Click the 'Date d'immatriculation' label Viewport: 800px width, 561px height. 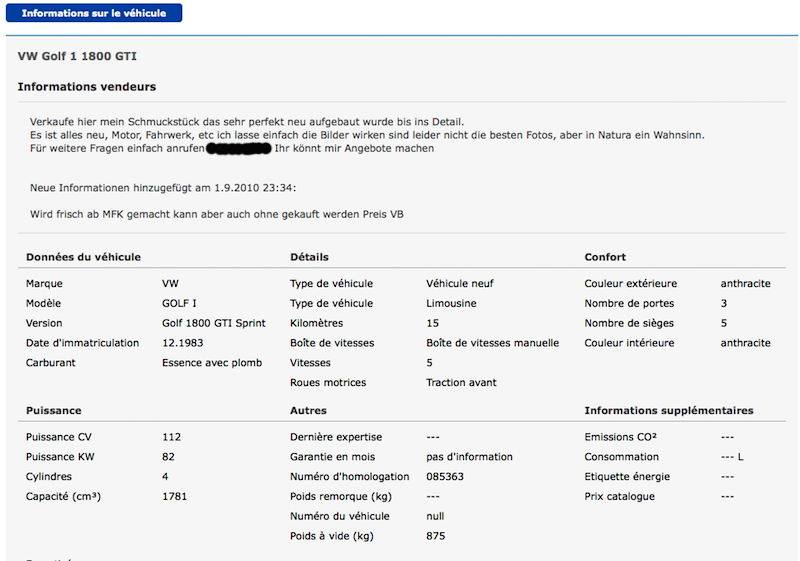pos(82,343)
